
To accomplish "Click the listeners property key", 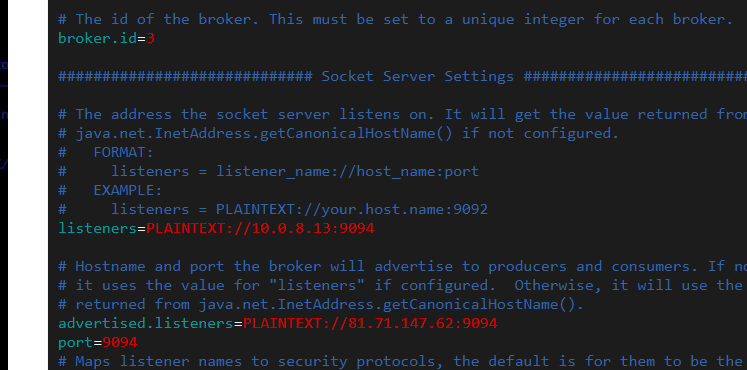I will (98, 228).
